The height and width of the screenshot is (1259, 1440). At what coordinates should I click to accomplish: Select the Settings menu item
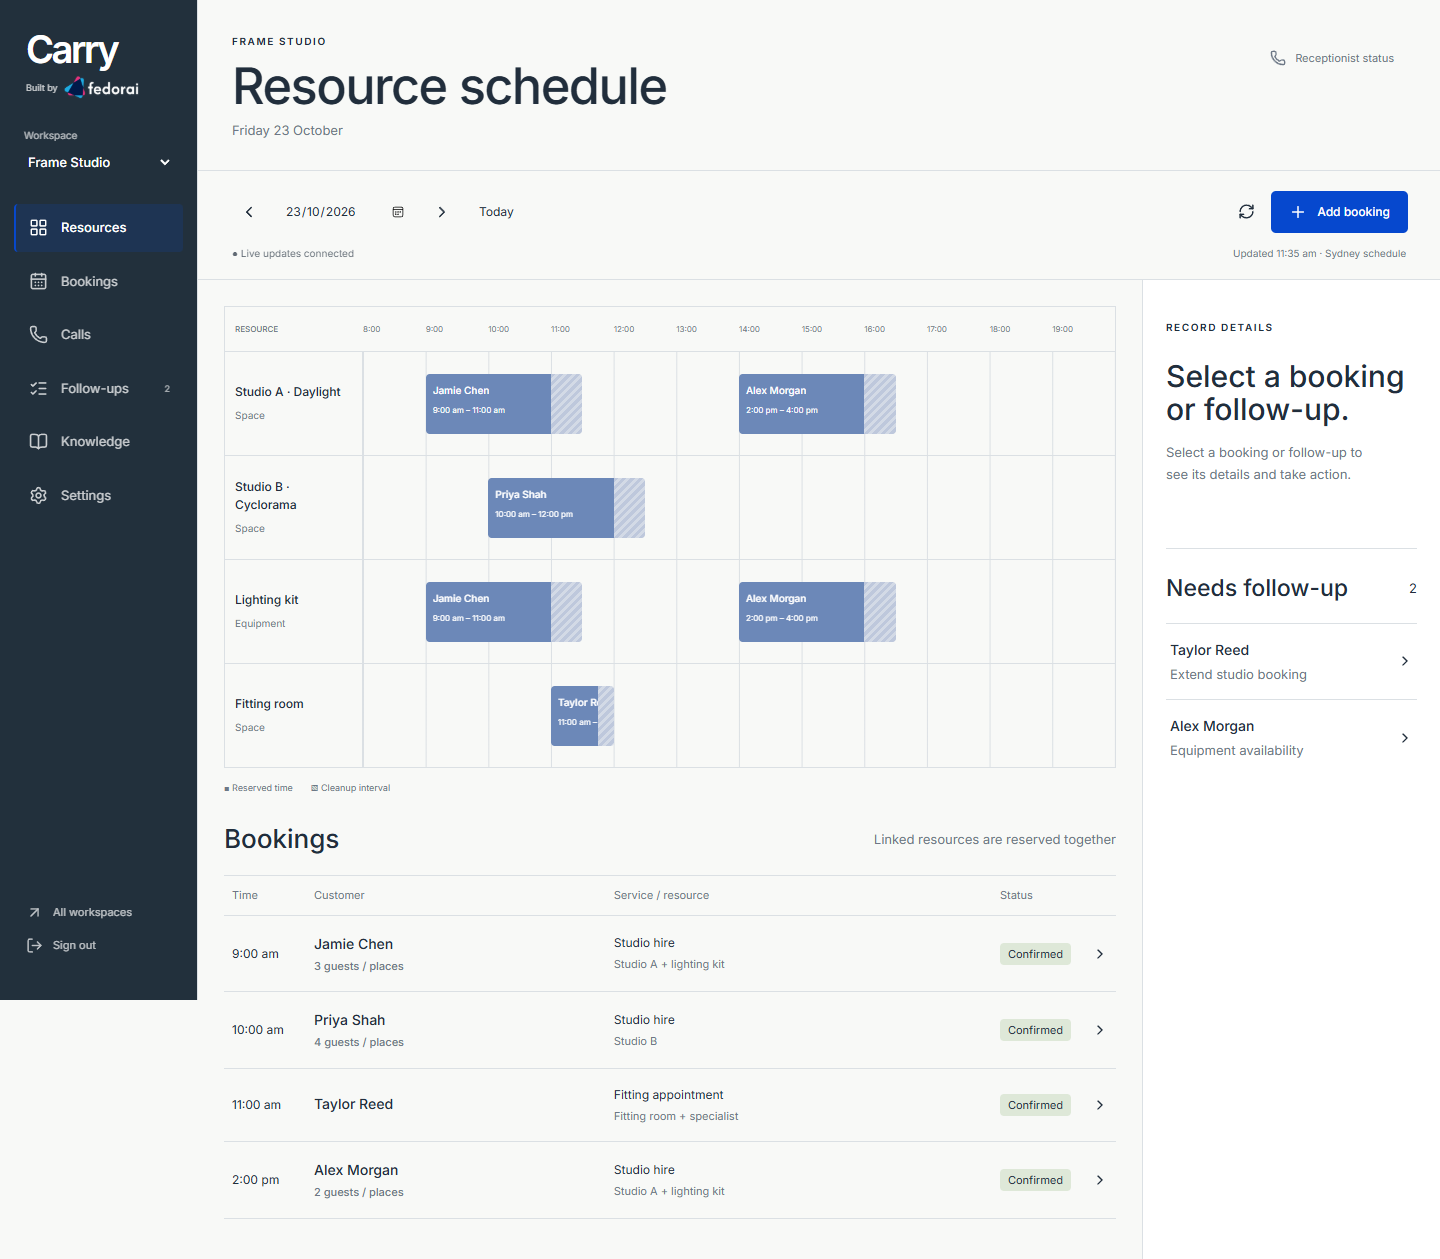(98, 495)
